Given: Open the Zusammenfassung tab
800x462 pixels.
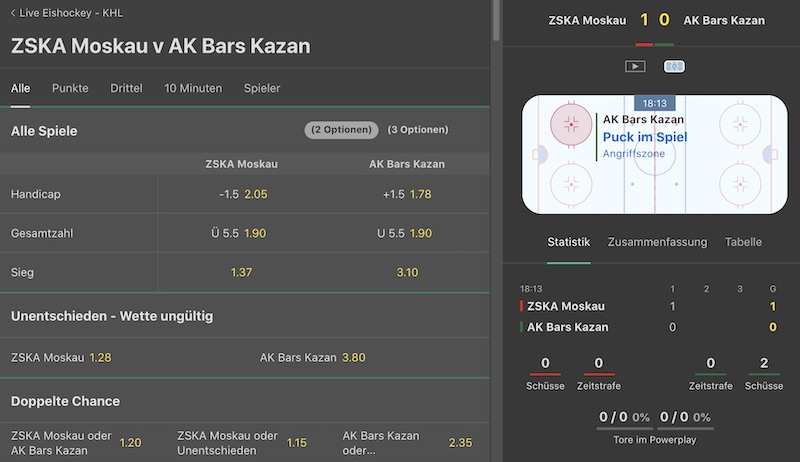Looking at the screenshot, I should [x=657, y=242].
